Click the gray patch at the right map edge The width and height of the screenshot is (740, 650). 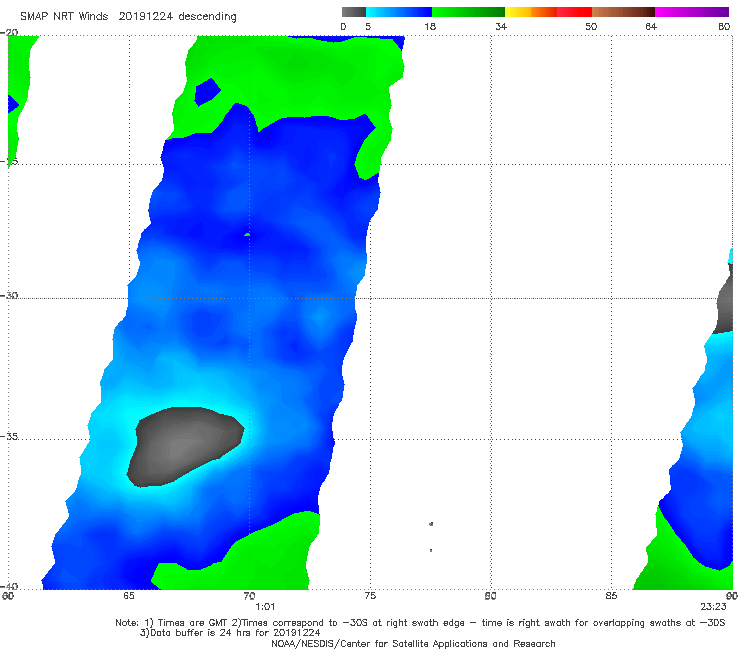[724, 300]
